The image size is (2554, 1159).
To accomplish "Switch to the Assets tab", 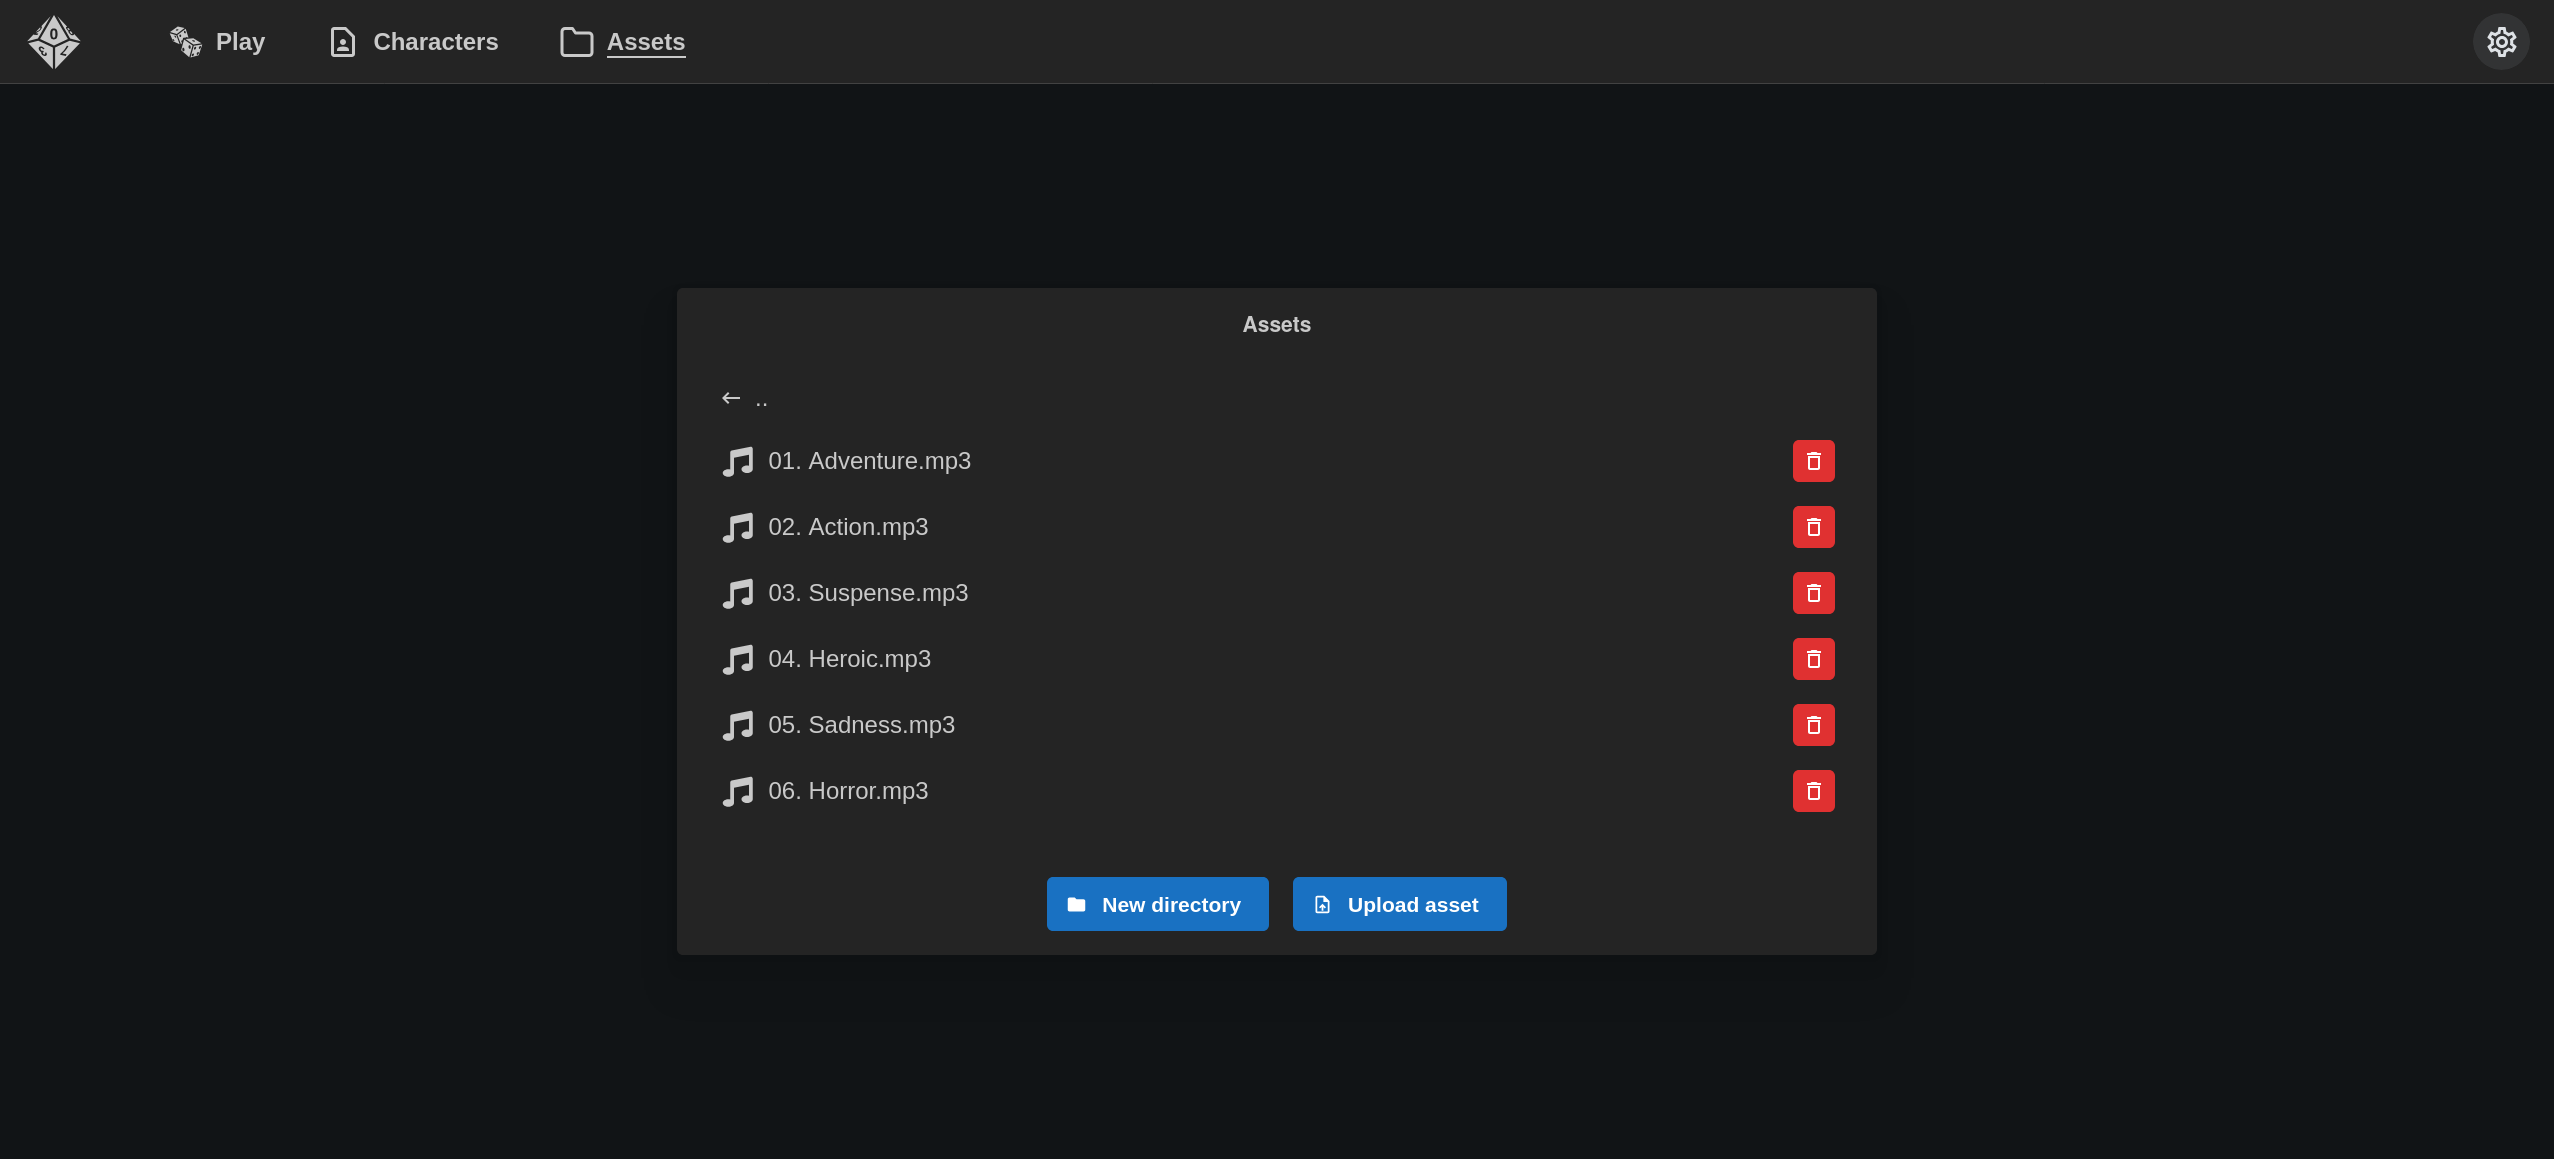I will pyautogui.click(x=646, y=41).
